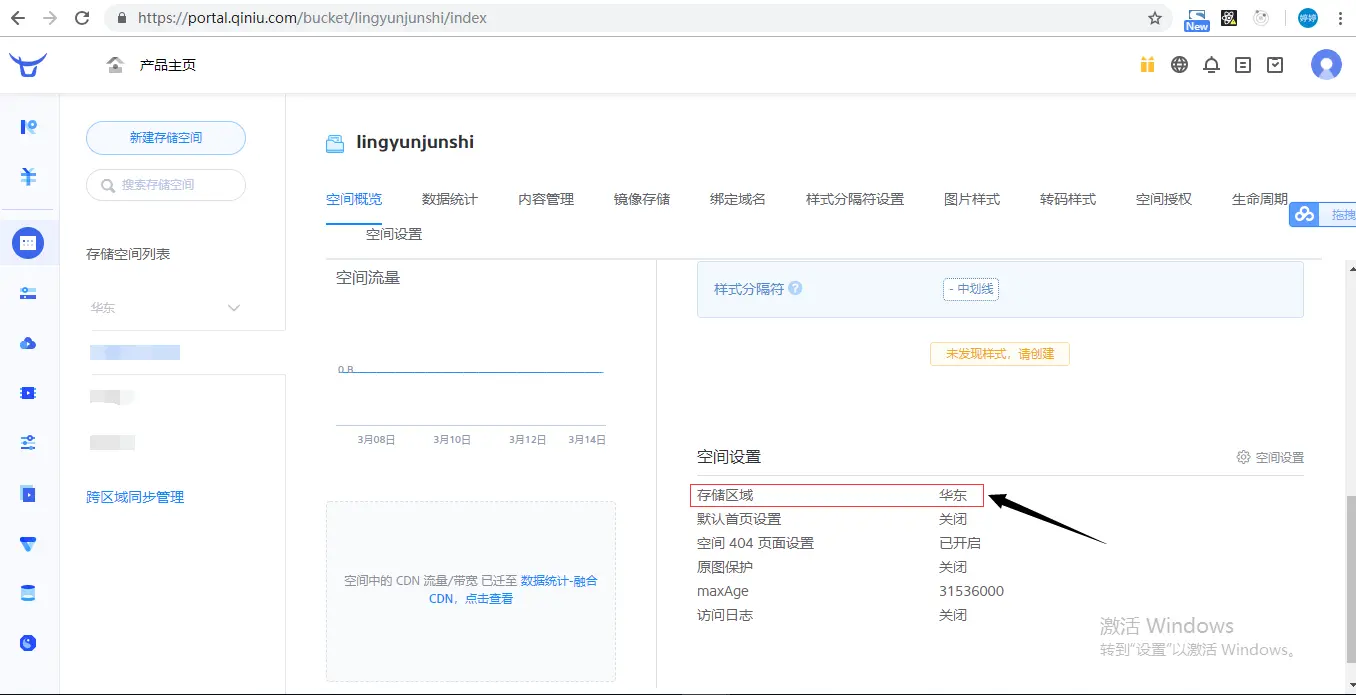Screen dimensions: 1356x695
Task: Open the 内容管理 tab
Action: 546,199
